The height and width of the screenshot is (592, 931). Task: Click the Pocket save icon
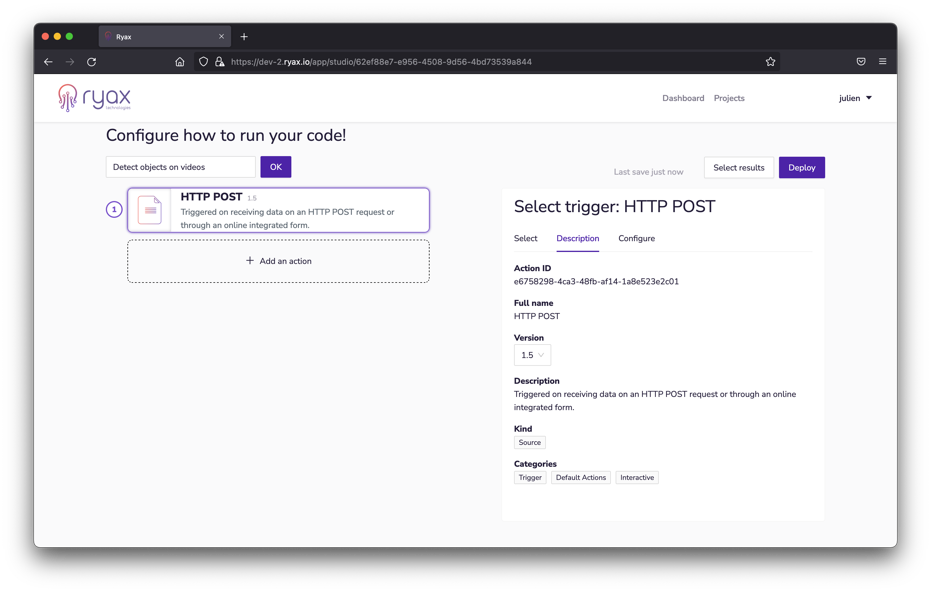[861, 62]
